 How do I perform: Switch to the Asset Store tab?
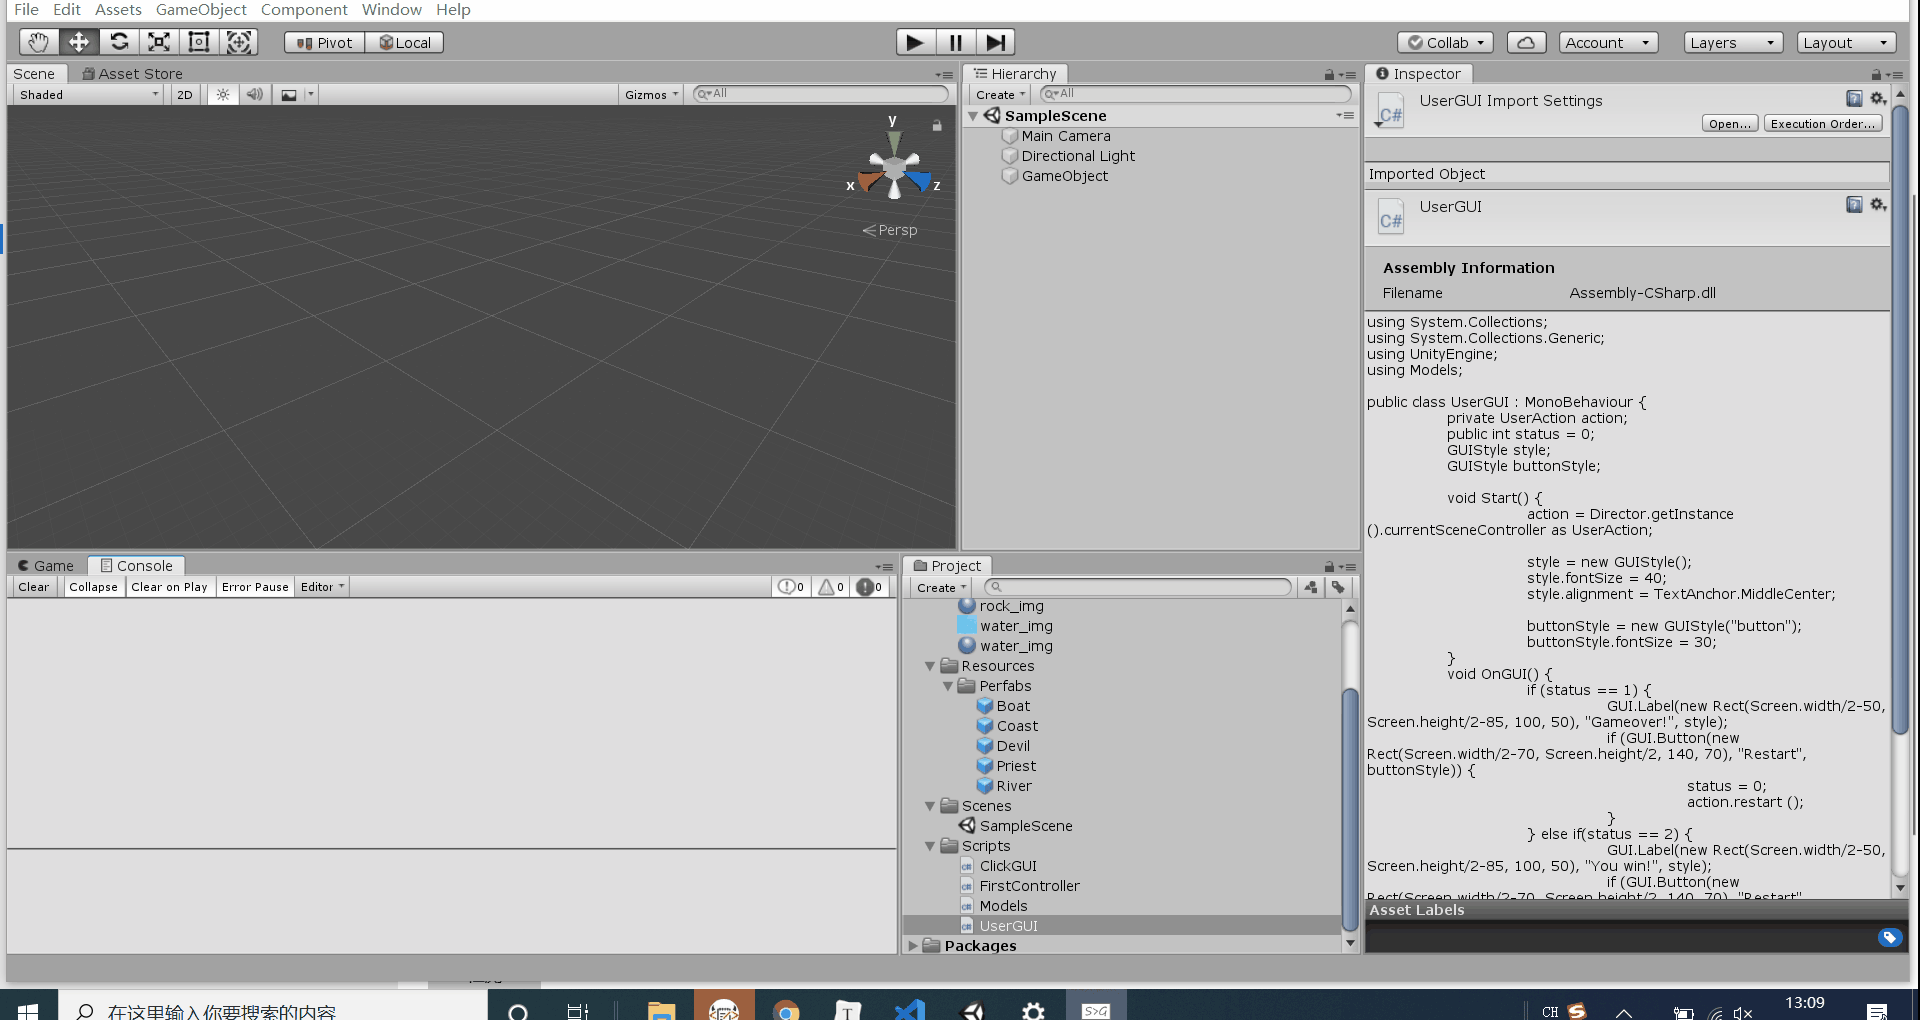(x=133, y=74)
